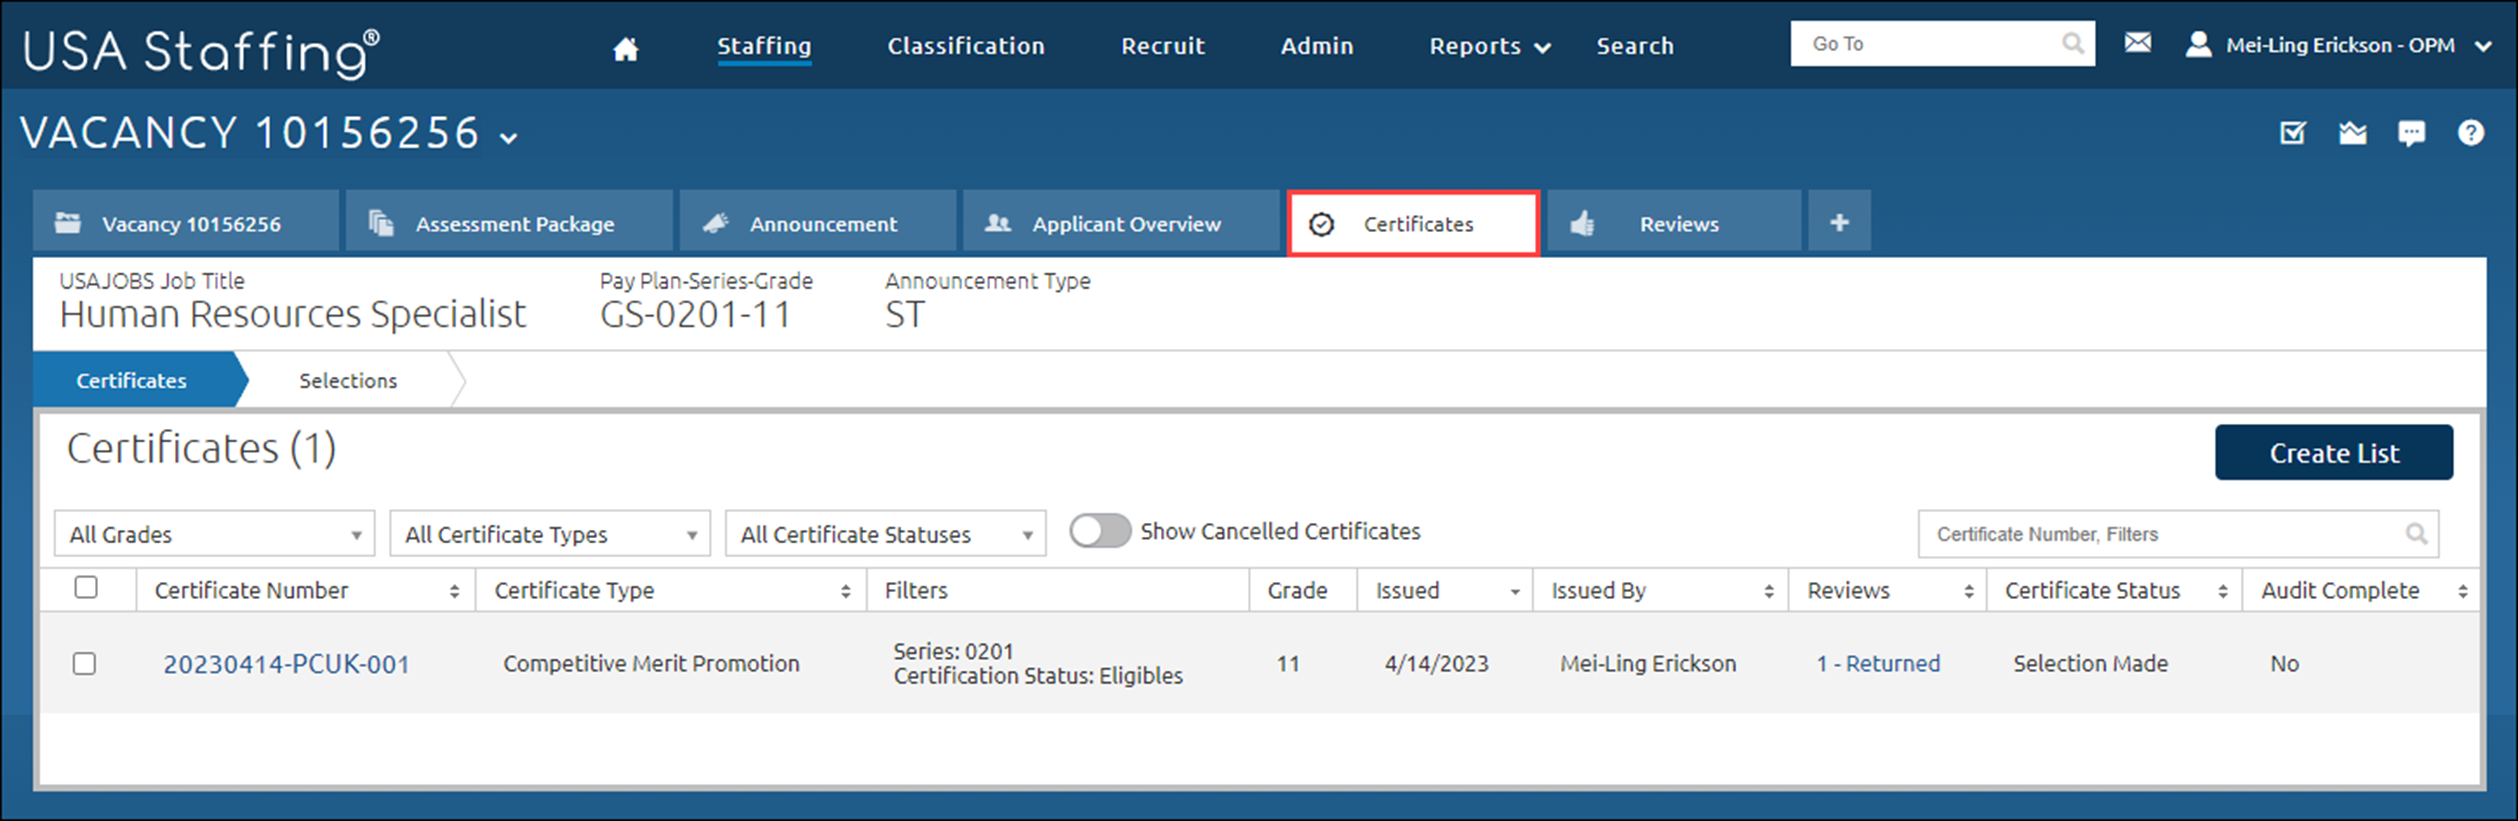2518x821 pixels.
Task: Switch to the Reviews tab
Action: (x=1674, y=222)
